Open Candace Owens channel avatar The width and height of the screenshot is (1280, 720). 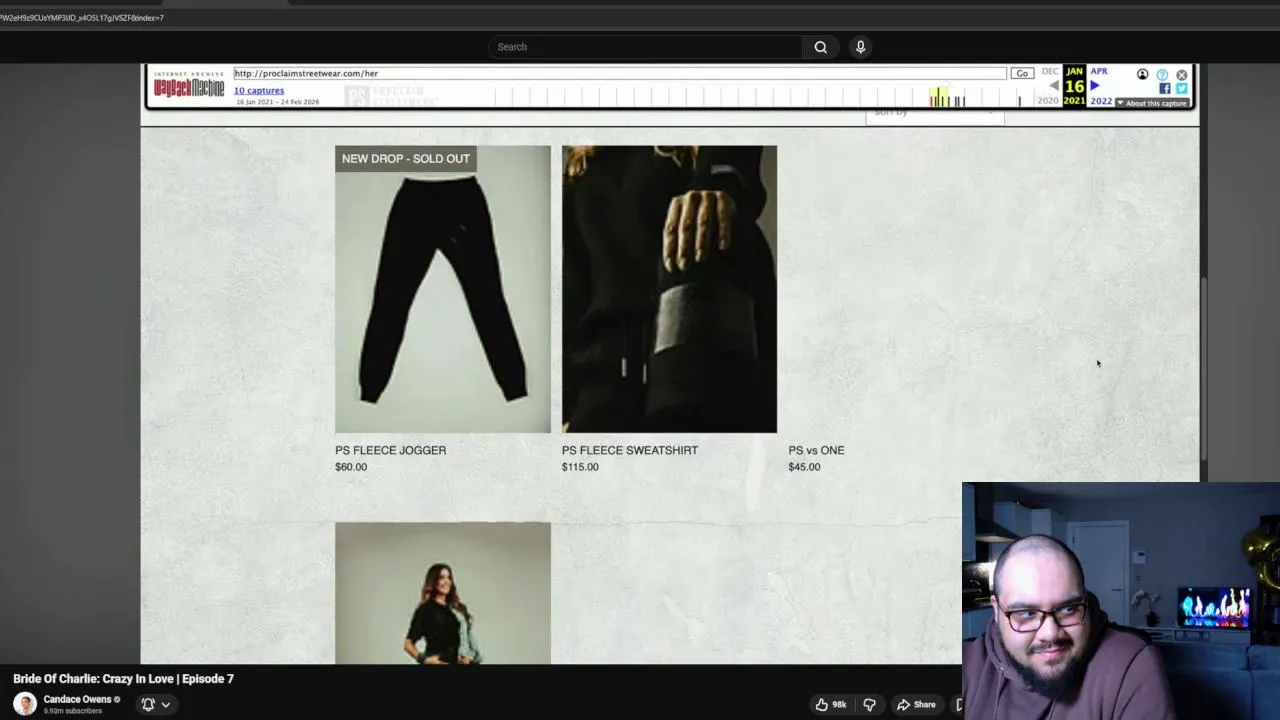coord(25,704)
